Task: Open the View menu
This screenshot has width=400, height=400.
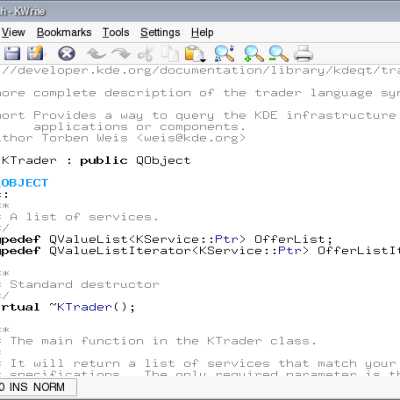Action: click(x=13, y=32)
